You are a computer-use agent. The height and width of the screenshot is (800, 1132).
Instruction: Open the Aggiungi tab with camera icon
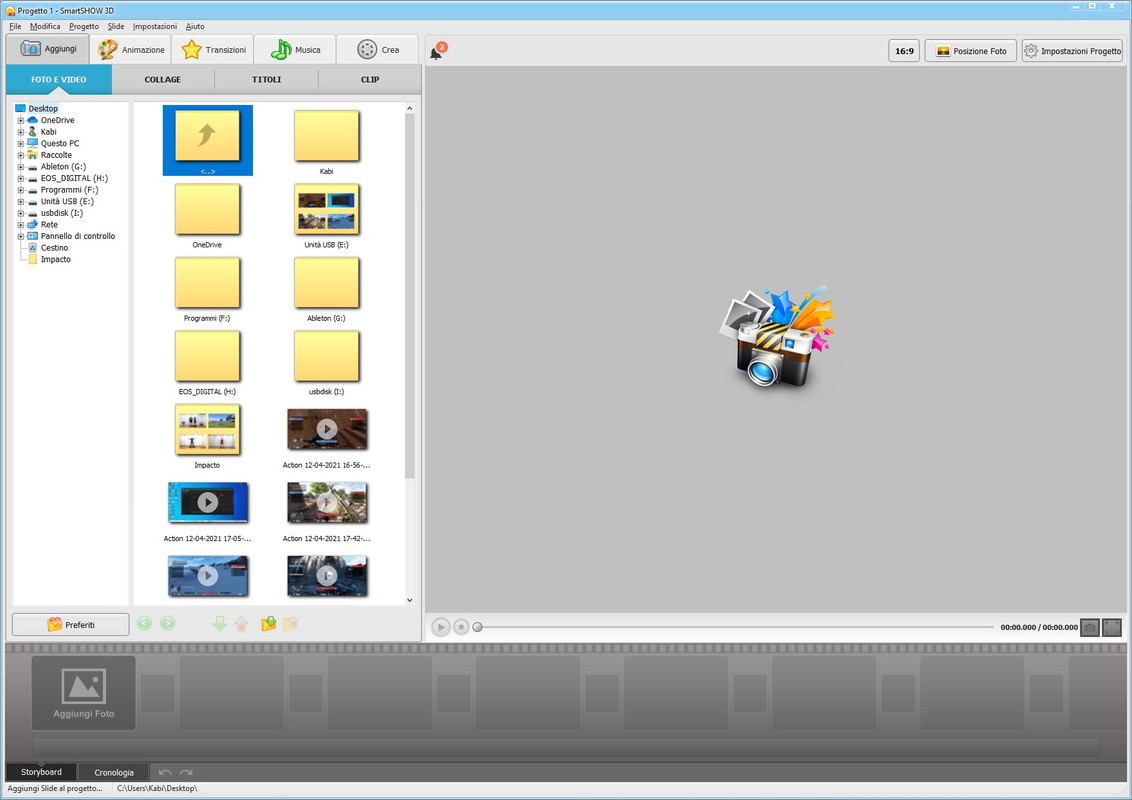pyautogui.click(x=48, y=49)
